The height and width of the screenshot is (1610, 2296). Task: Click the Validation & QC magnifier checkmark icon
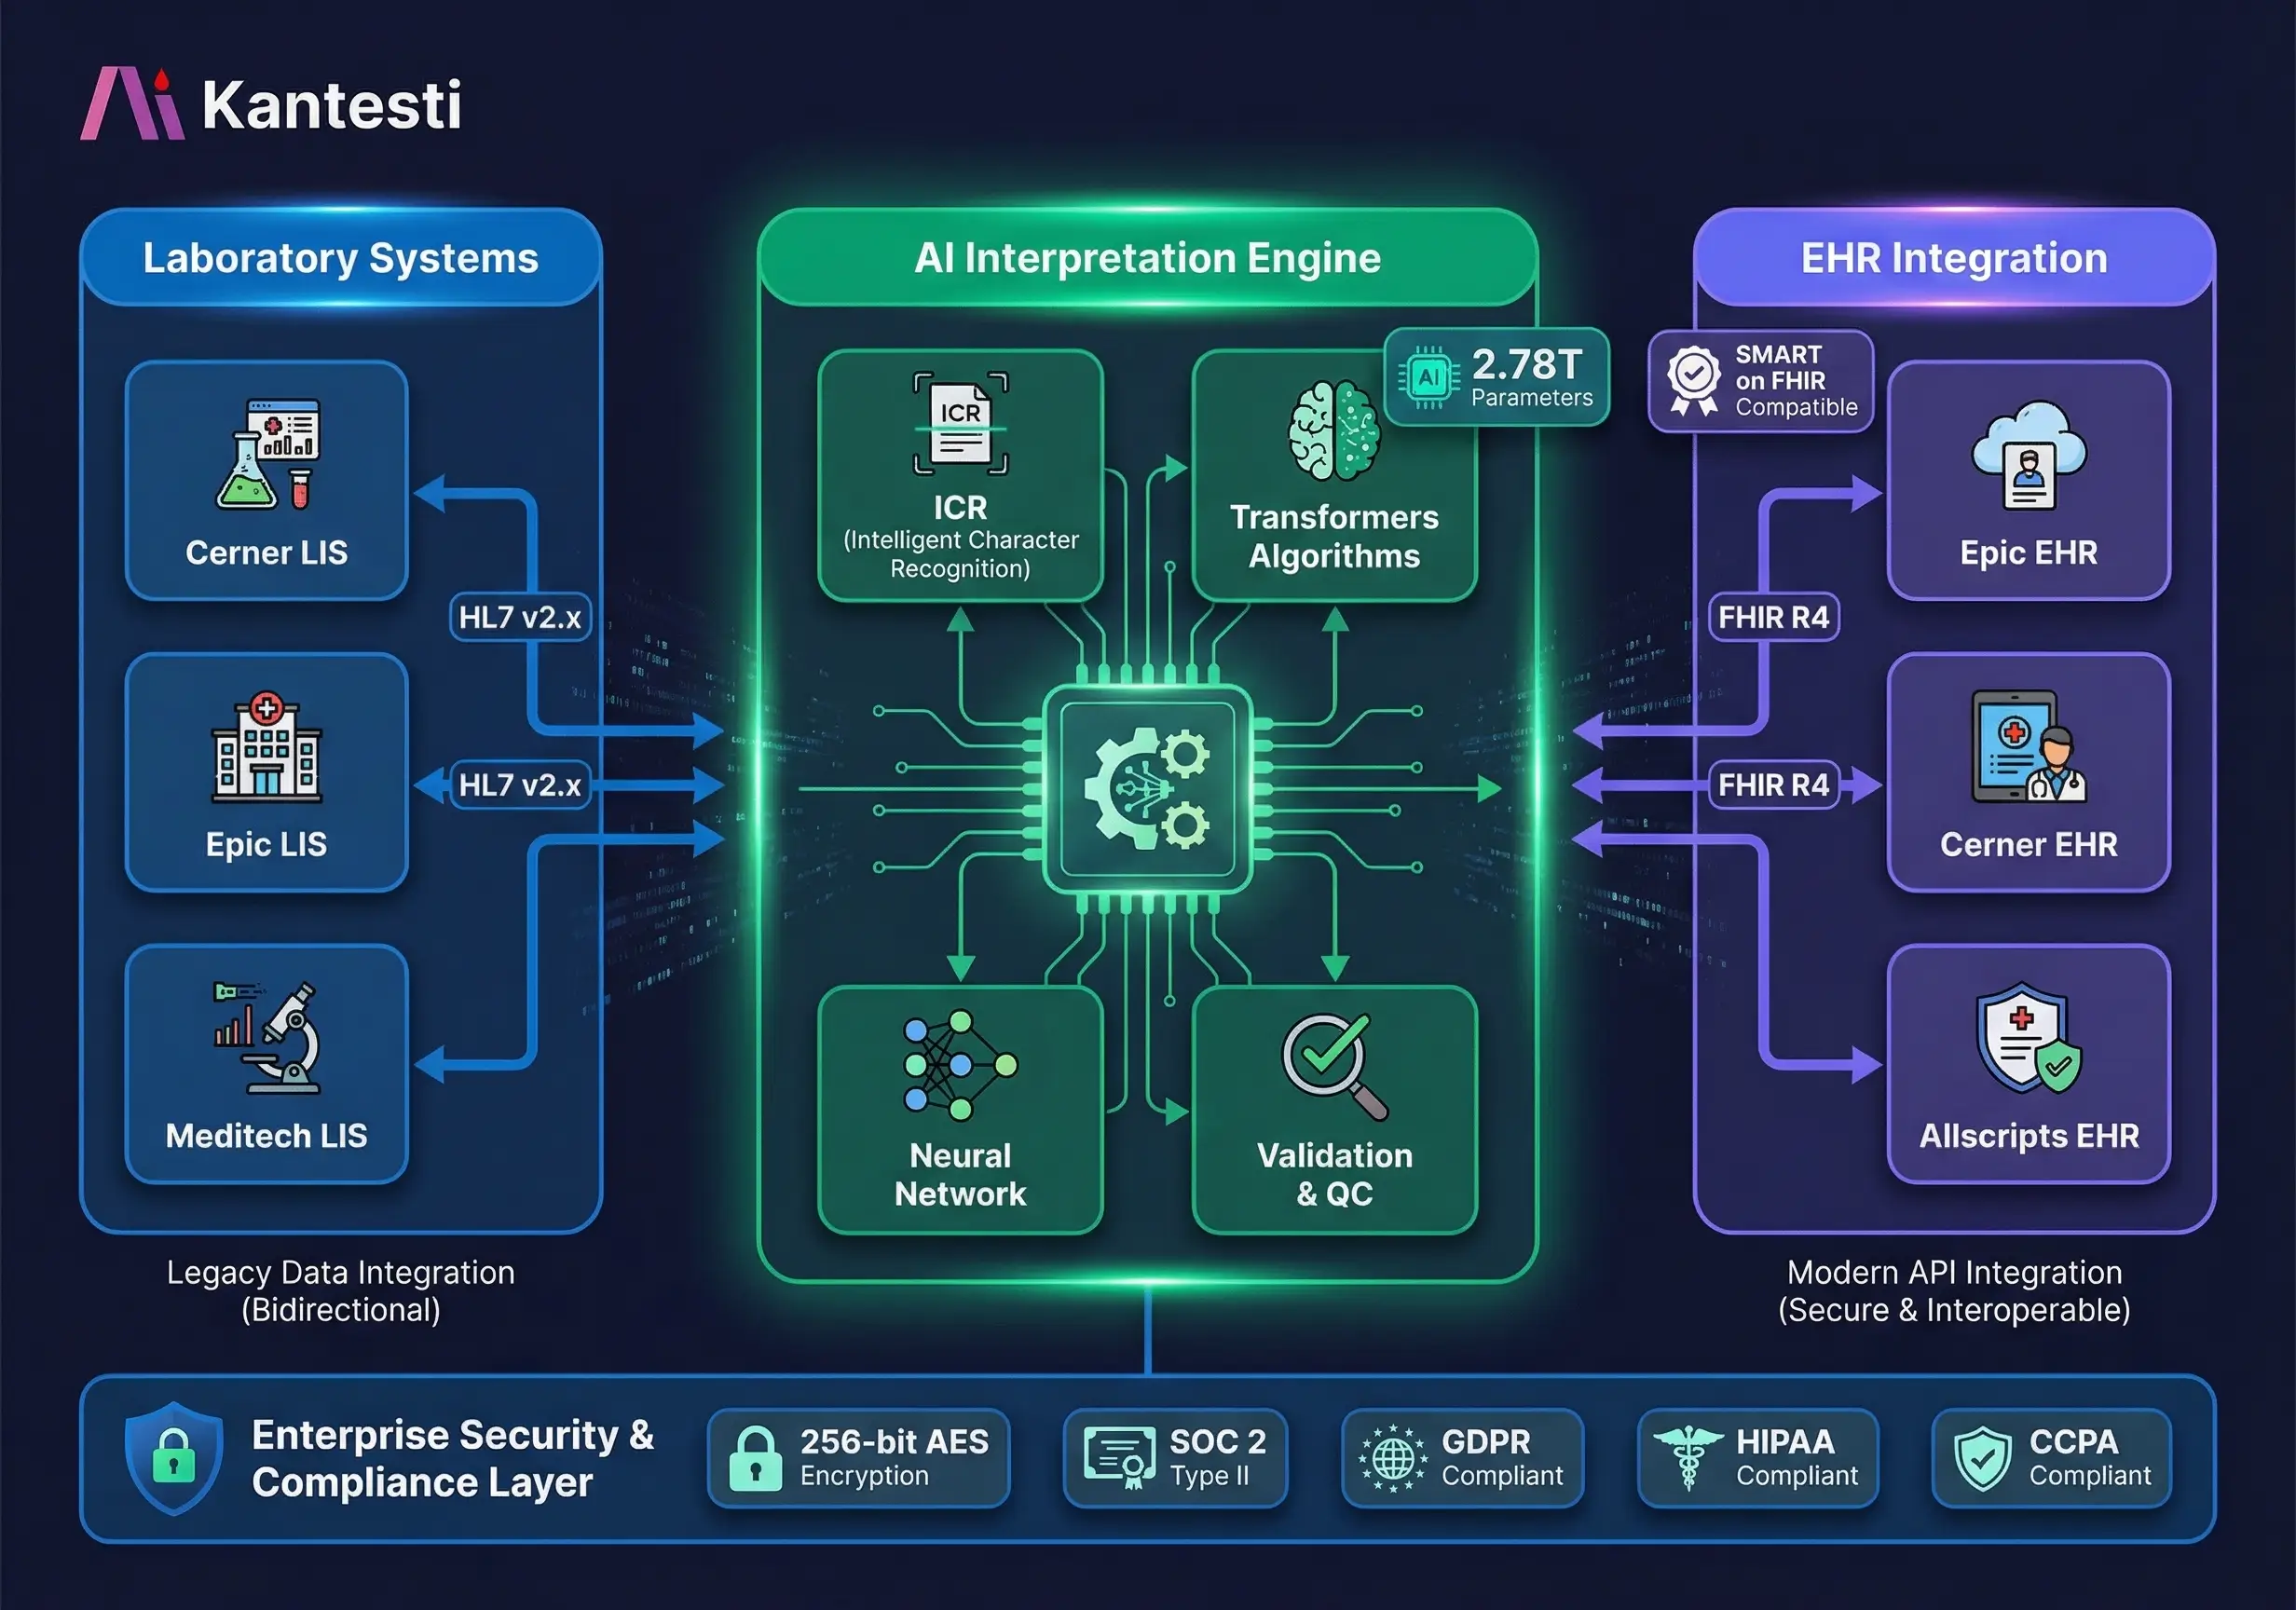(x=1334, y=1066)
